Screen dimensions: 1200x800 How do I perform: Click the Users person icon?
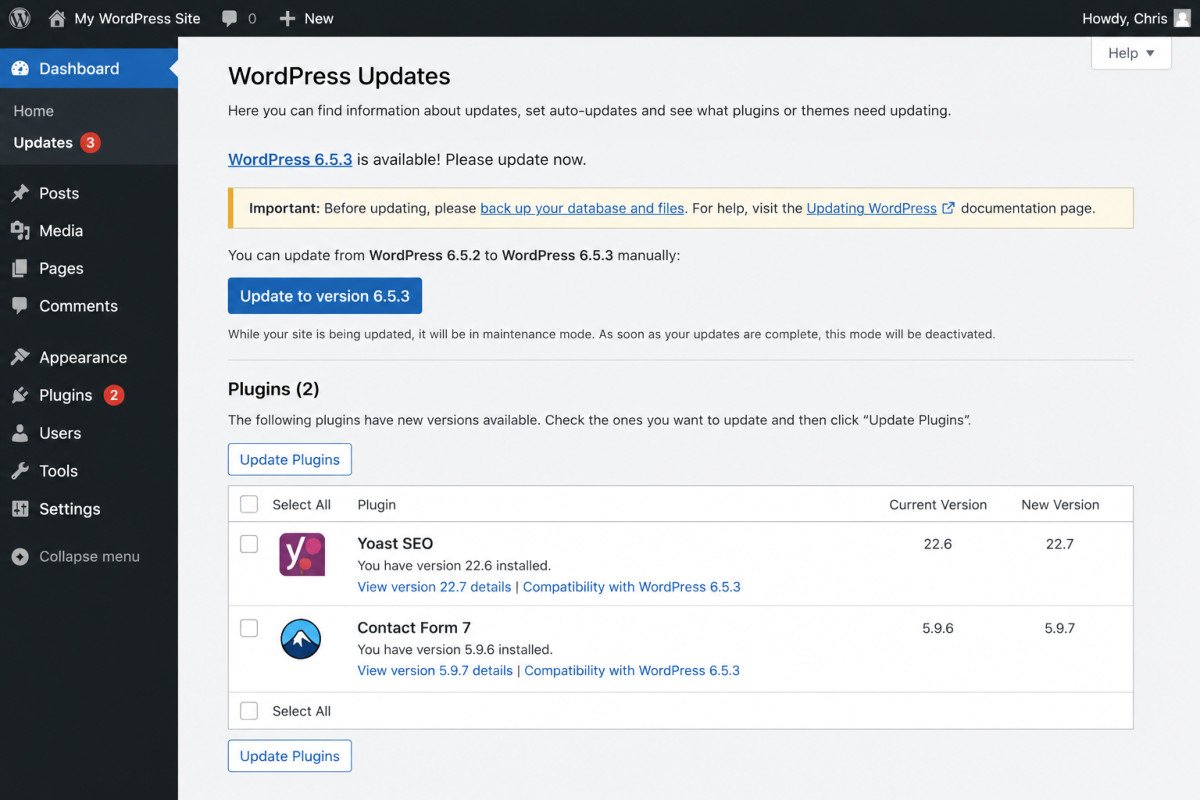click(20, 433)
